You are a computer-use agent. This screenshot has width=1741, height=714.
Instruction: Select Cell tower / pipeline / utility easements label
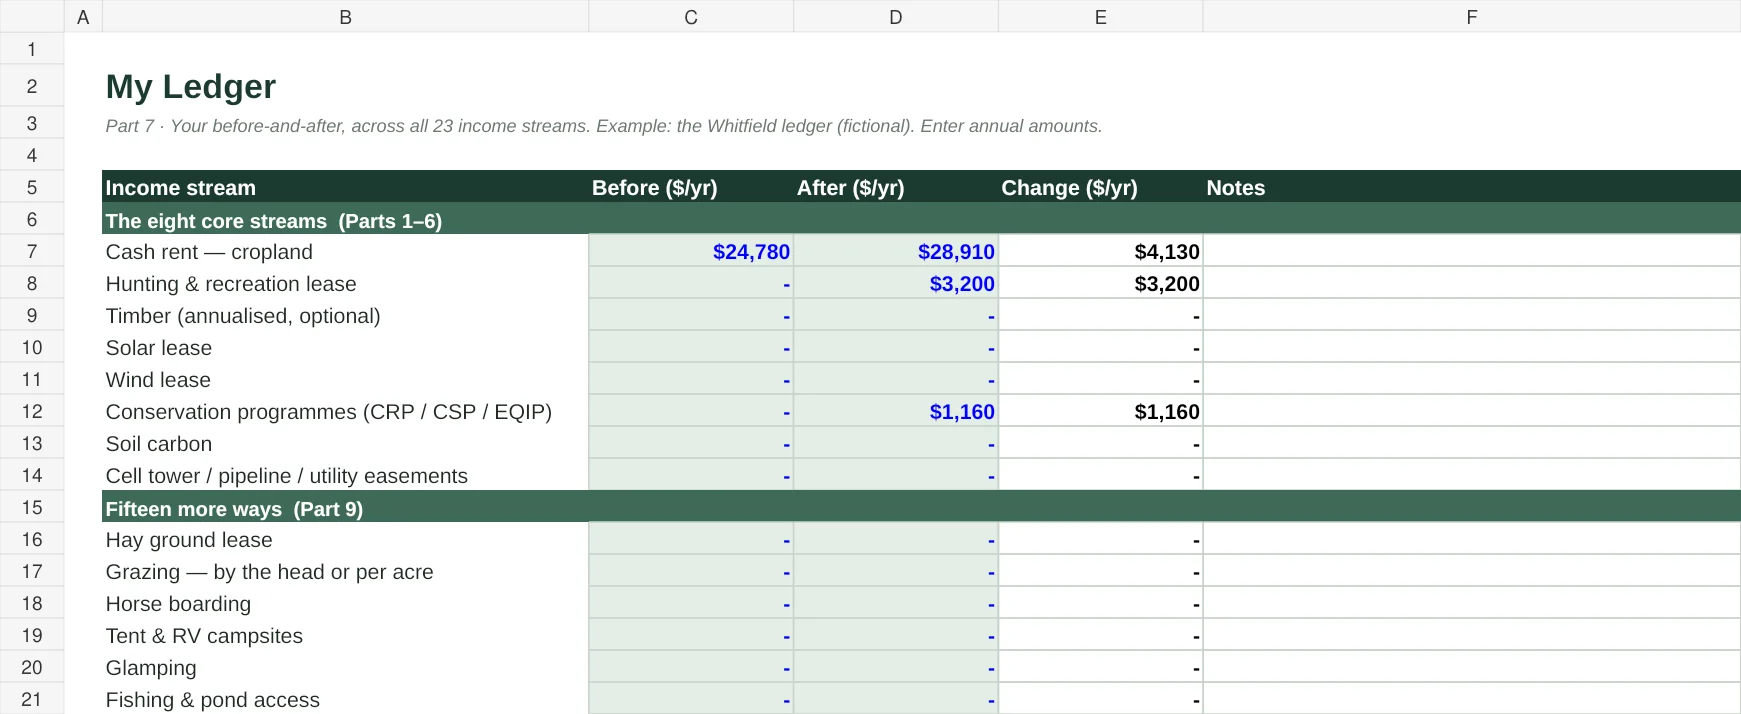(287, 476)
